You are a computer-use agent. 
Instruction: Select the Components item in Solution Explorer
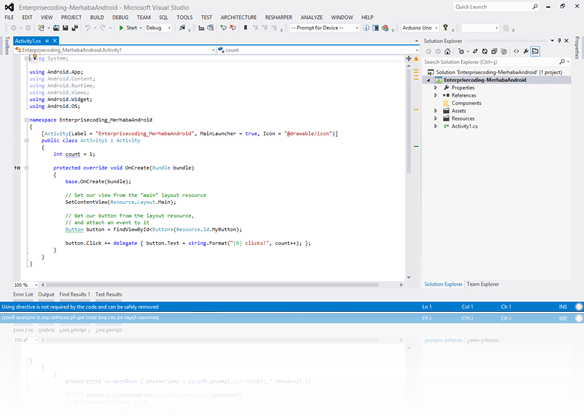click(x=466, y=103)
